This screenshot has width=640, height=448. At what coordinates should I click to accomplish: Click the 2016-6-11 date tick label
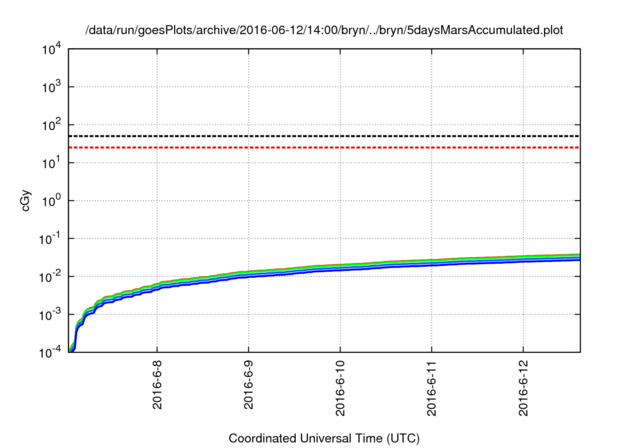[x=431, y=388]
